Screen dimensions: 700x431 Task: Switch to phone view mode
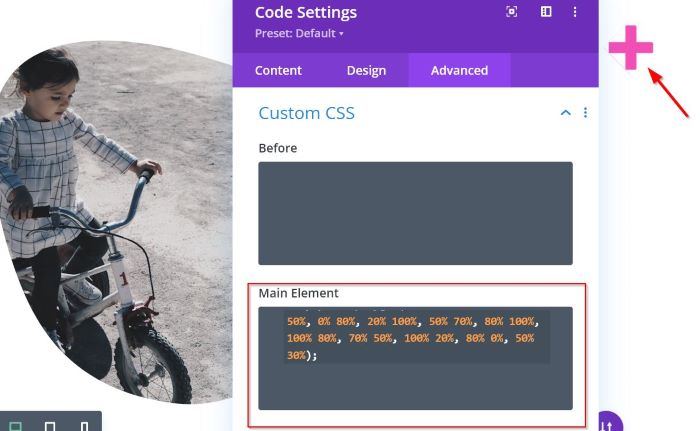(84, 426)
